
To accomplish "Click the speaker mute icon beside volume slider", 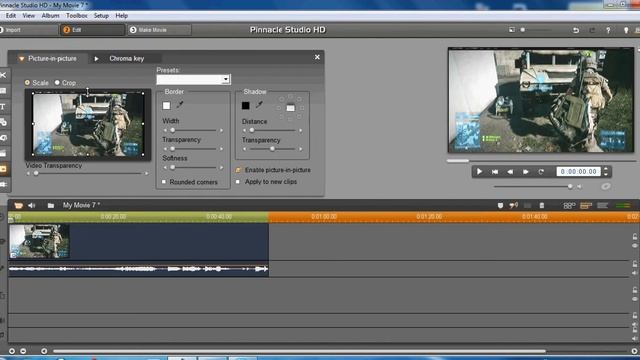I will (x=579, y=187).
